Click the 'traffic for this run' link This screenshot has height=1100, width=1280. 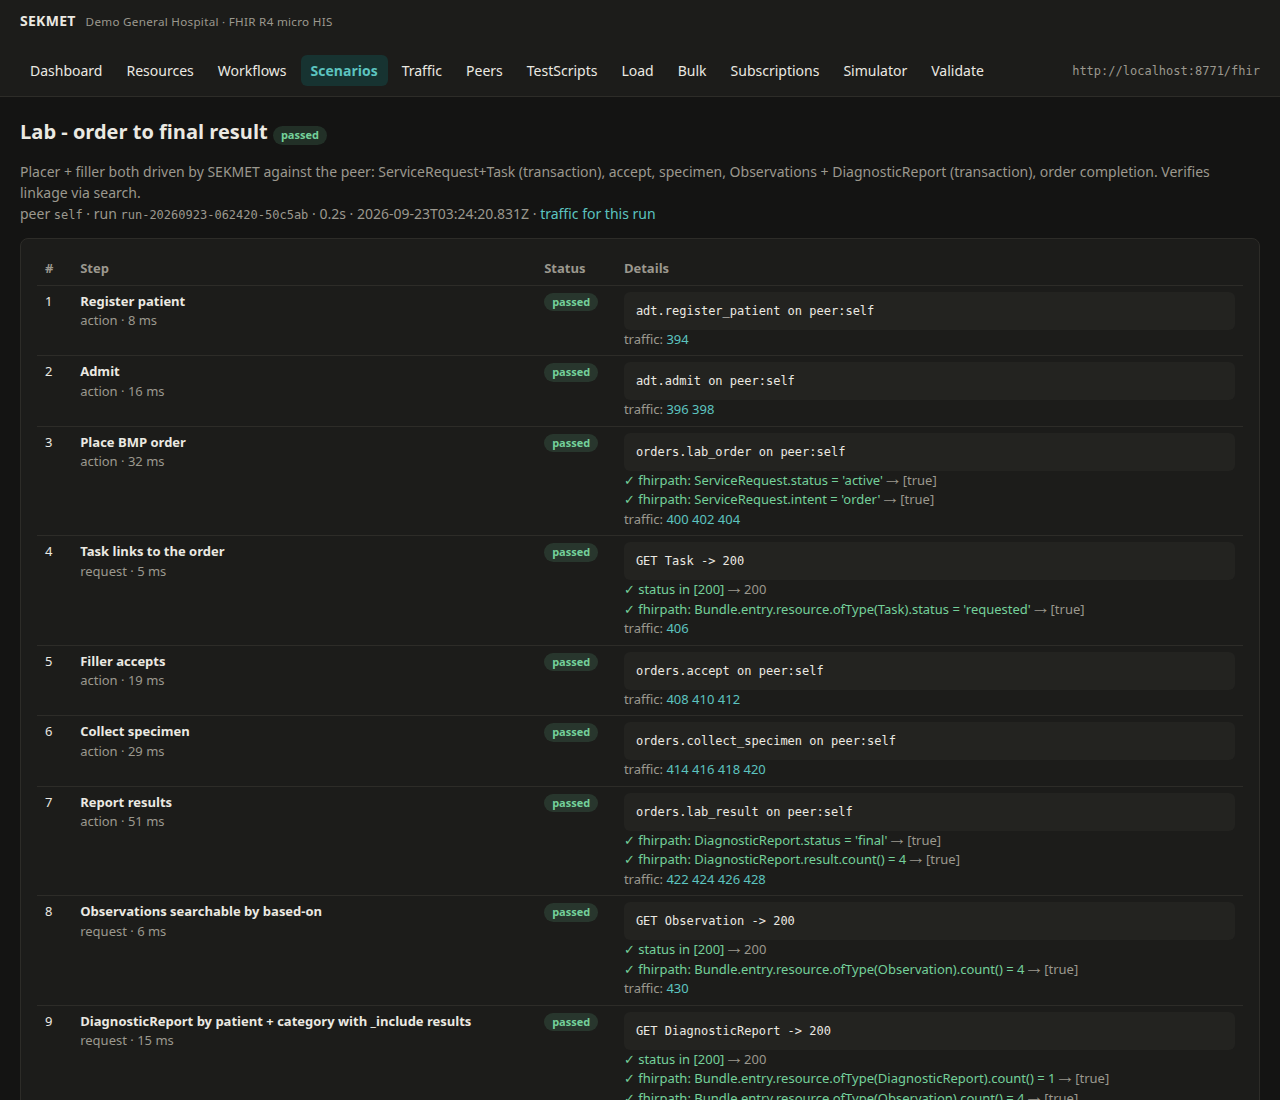click(598, 214)
